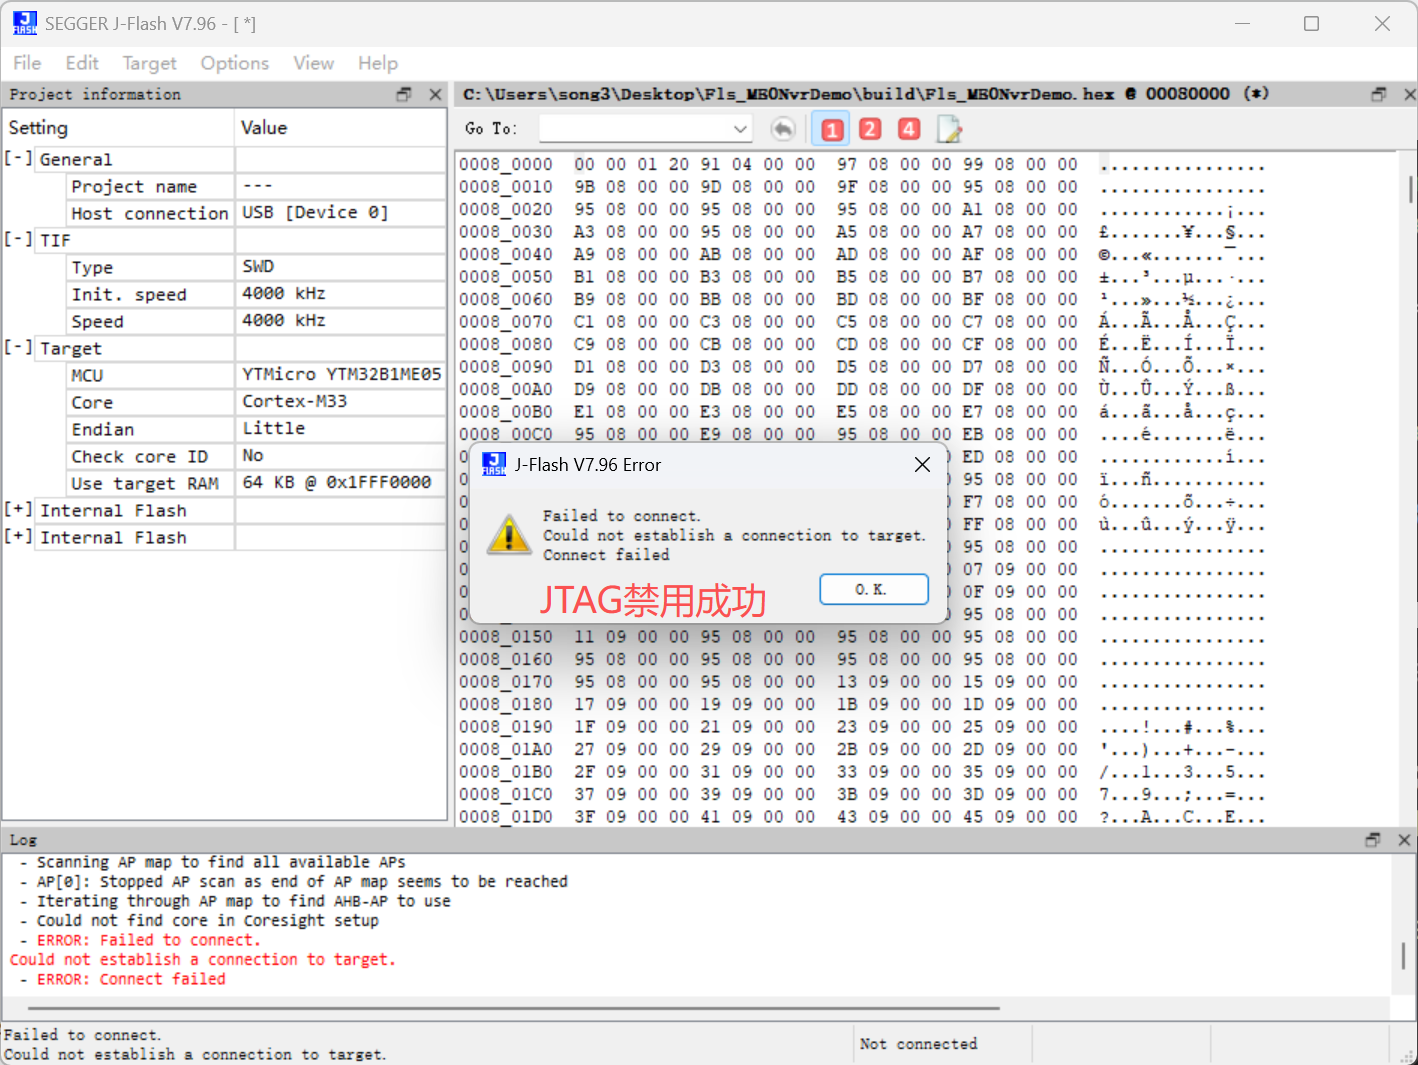
Task: Open the Edit menu
Action: click(82, 63)
